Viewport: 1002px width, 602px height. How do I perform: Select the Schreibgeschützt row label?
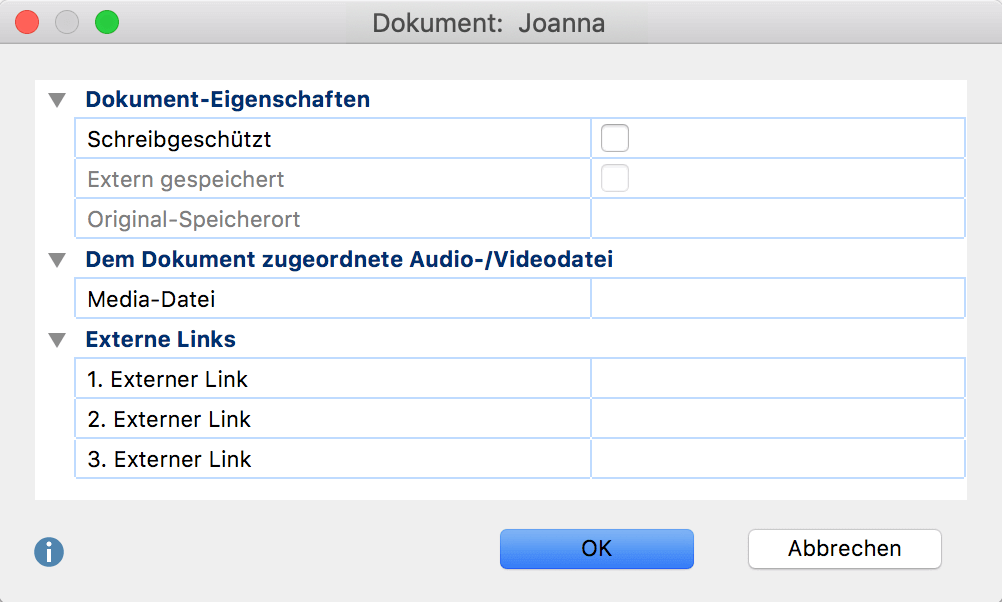pos(179,139)
